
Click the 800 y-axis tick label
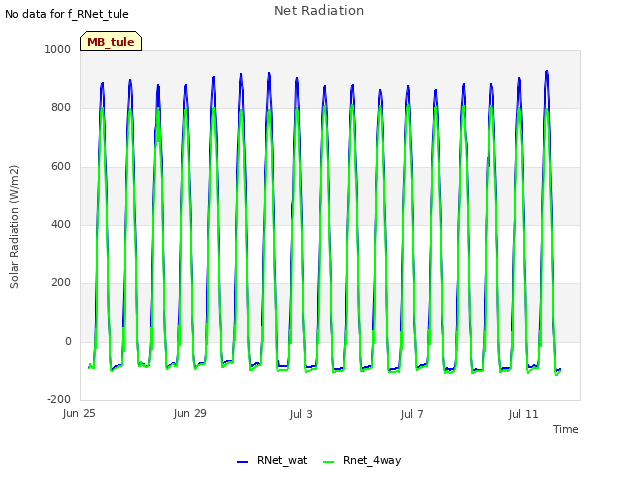tap(61, 107)
